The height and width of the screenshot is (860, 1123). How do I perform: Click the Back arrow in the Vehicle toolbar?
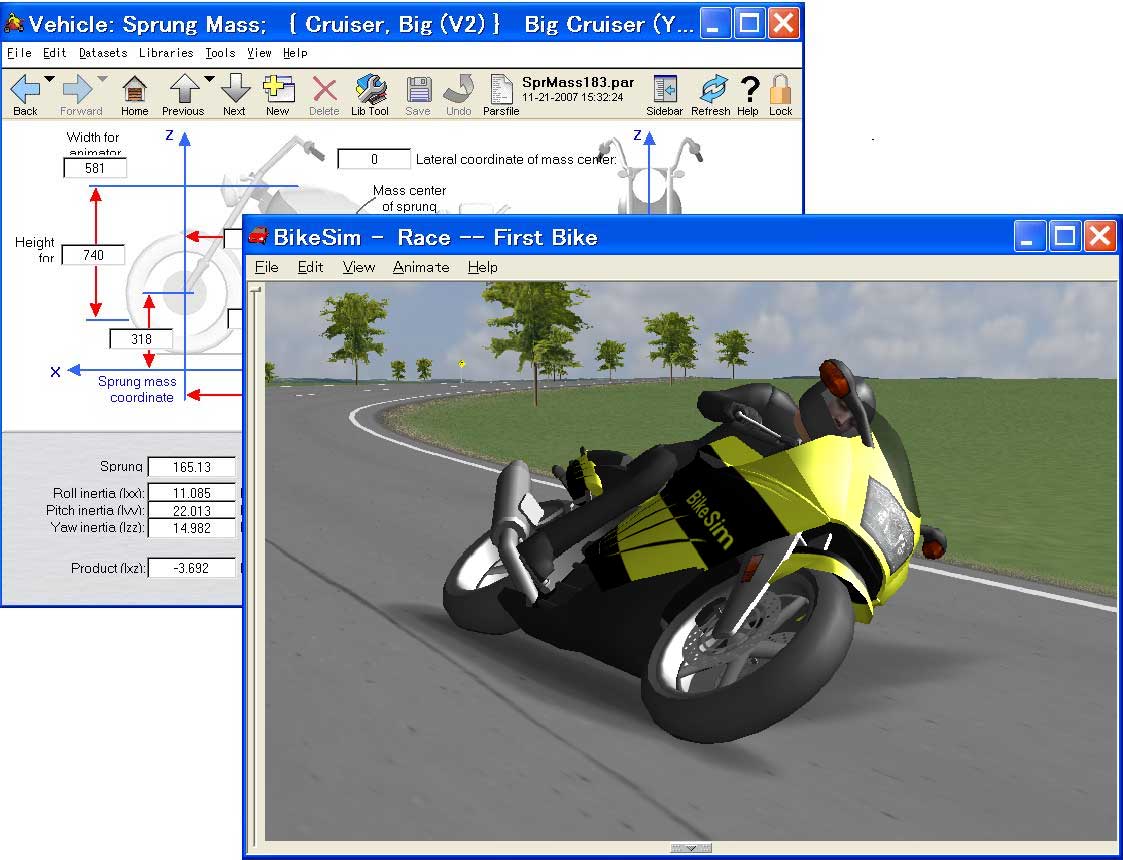click(24, 90)
